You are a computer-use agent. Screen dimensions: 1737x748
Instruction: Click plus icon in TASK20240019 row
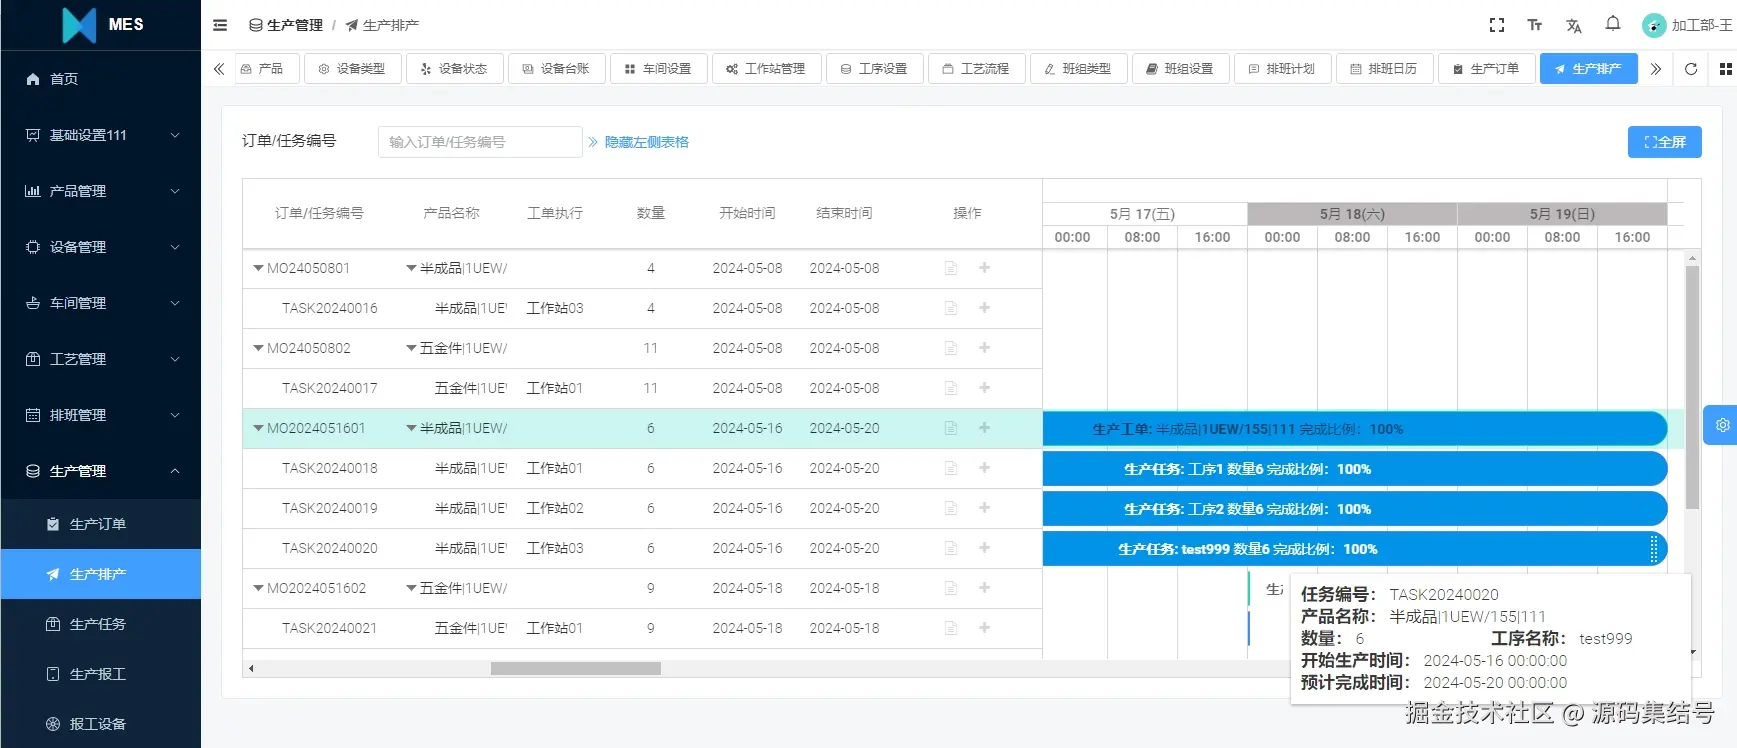[984, 508]
